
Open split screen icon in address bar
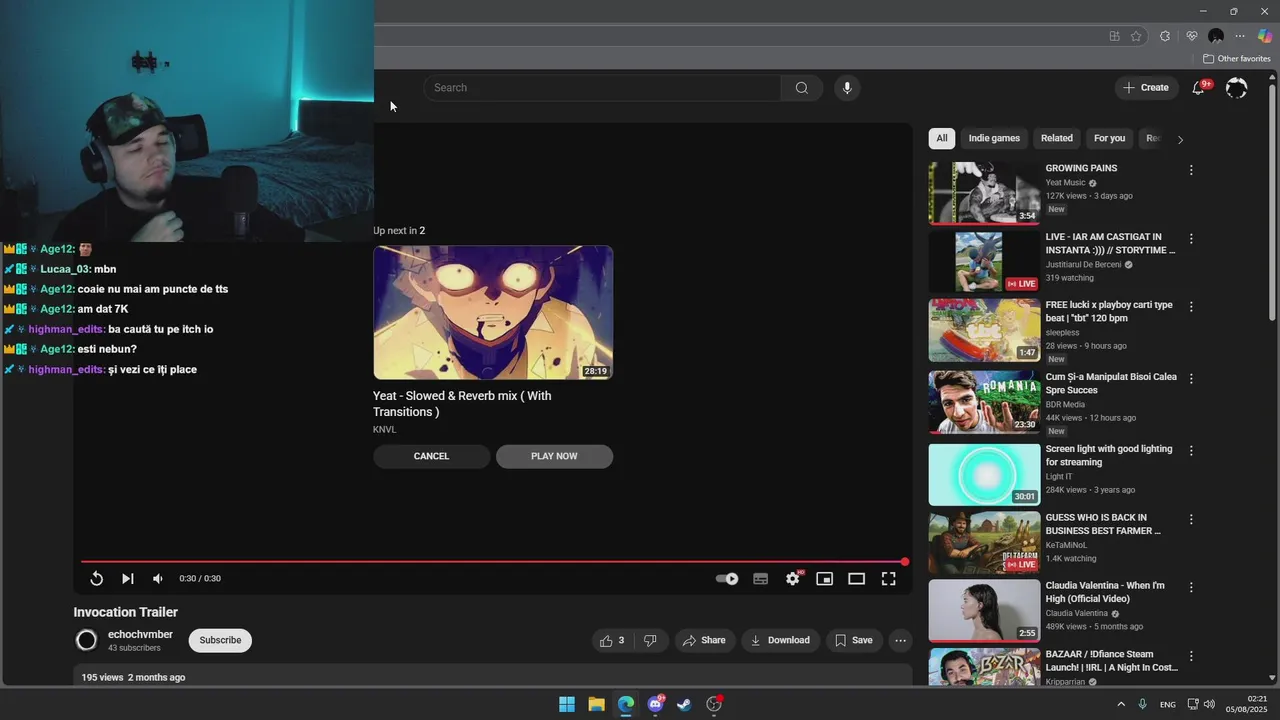point(1114,36)
